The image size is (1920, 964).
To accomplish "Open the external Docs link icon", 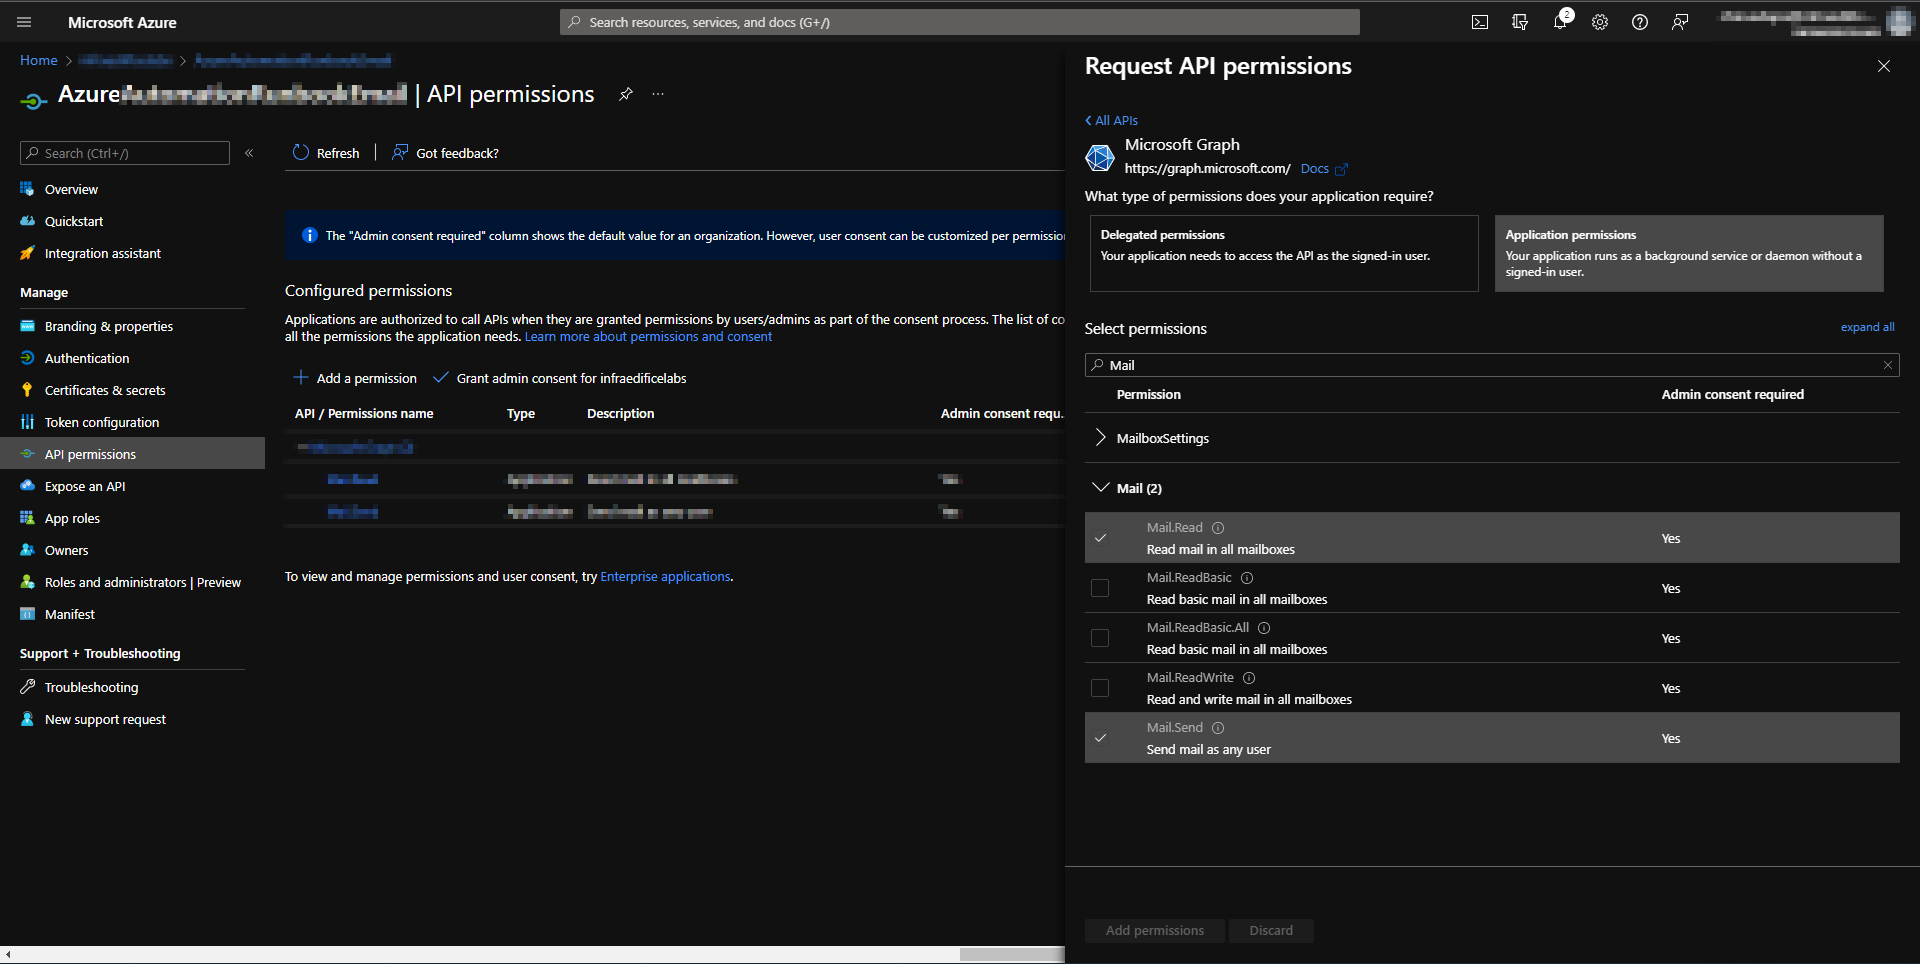I will [x=1342, y=169].
